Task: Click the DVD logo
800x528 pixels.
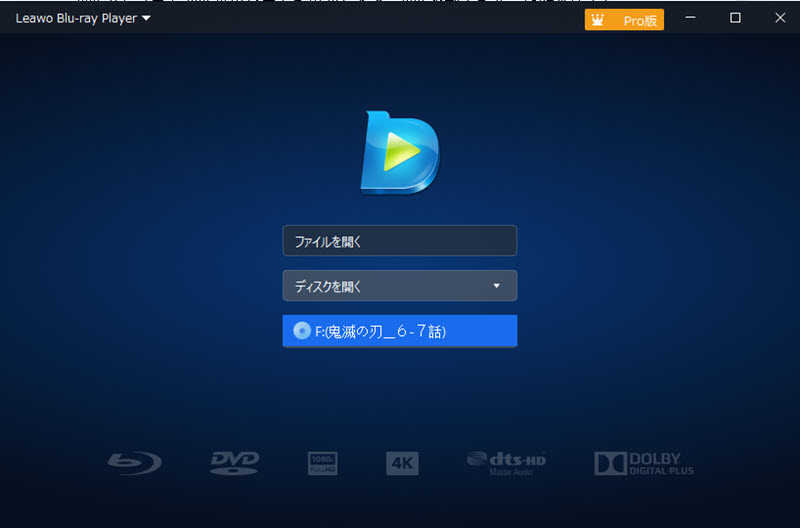Action: (x=235, y=462)
